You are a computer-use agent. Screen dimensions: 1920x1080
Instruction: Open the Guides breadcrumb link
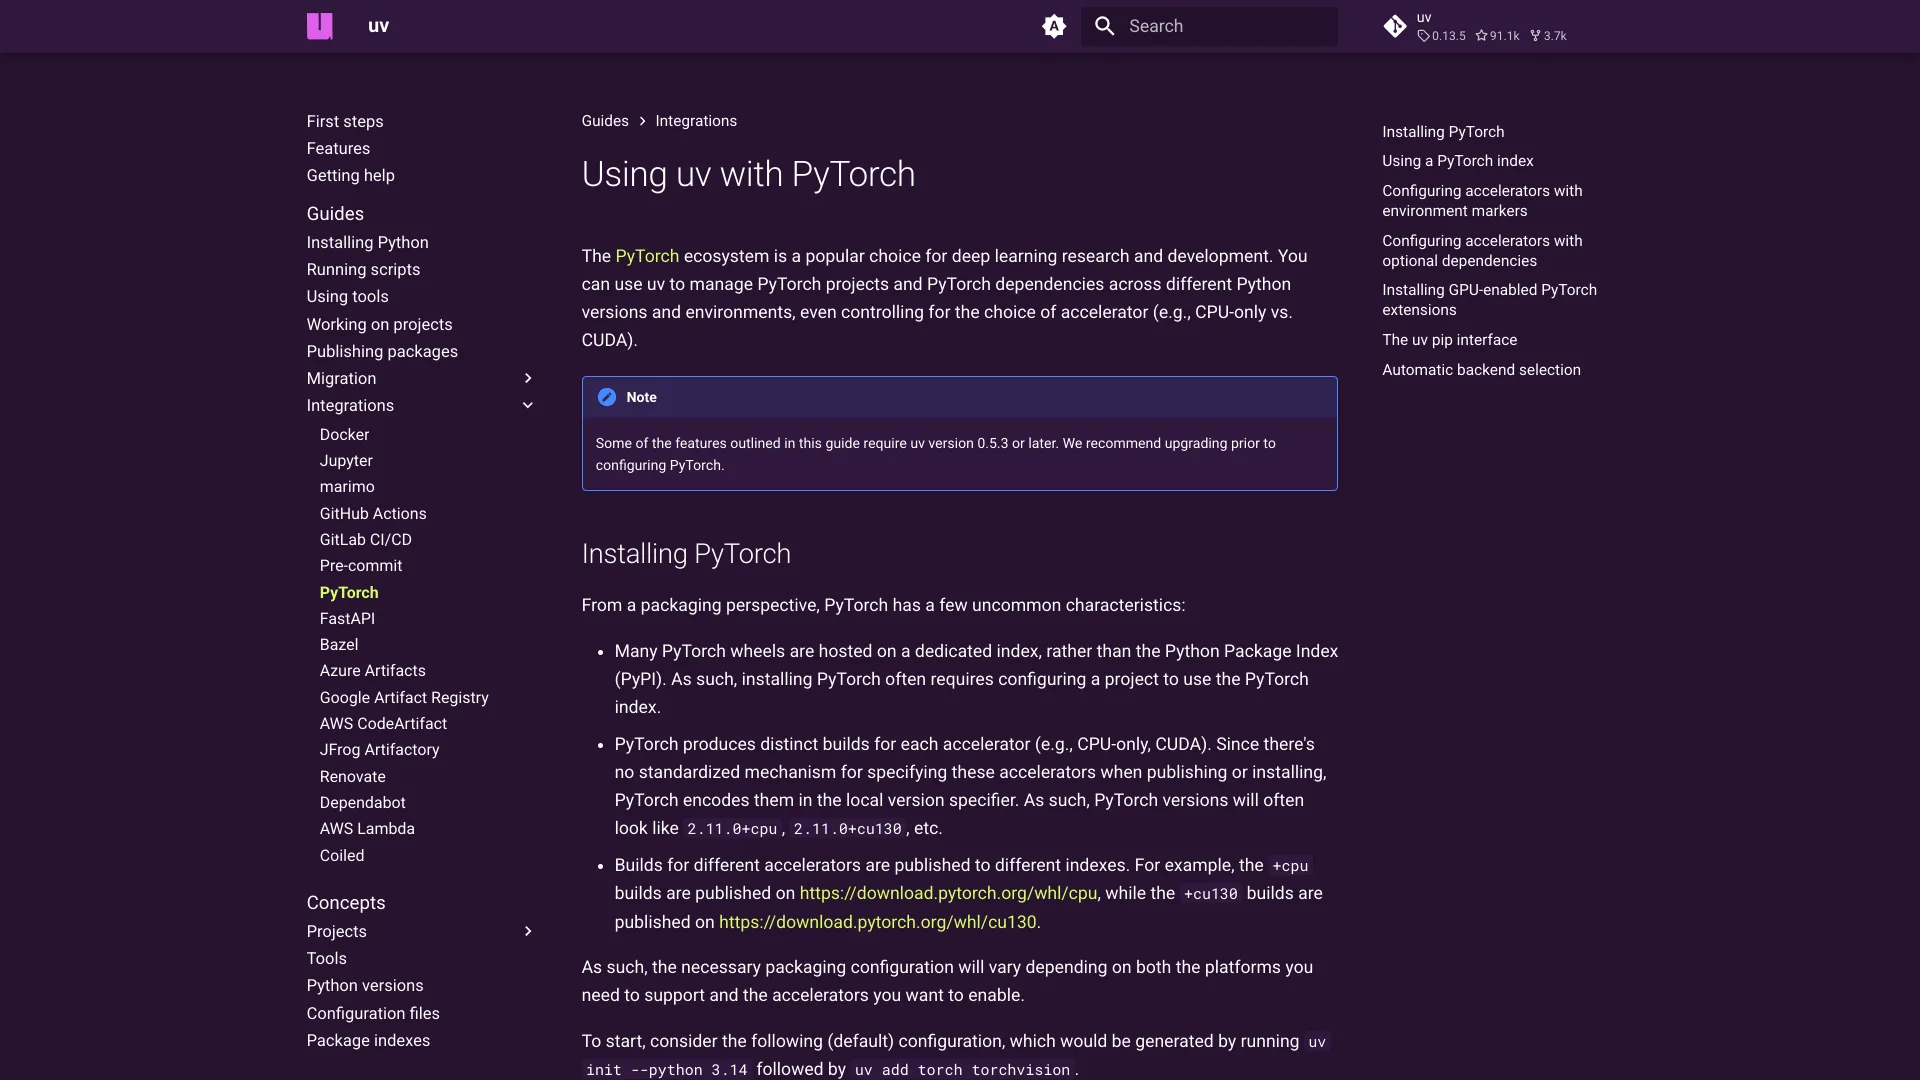(x=605, y=121)
